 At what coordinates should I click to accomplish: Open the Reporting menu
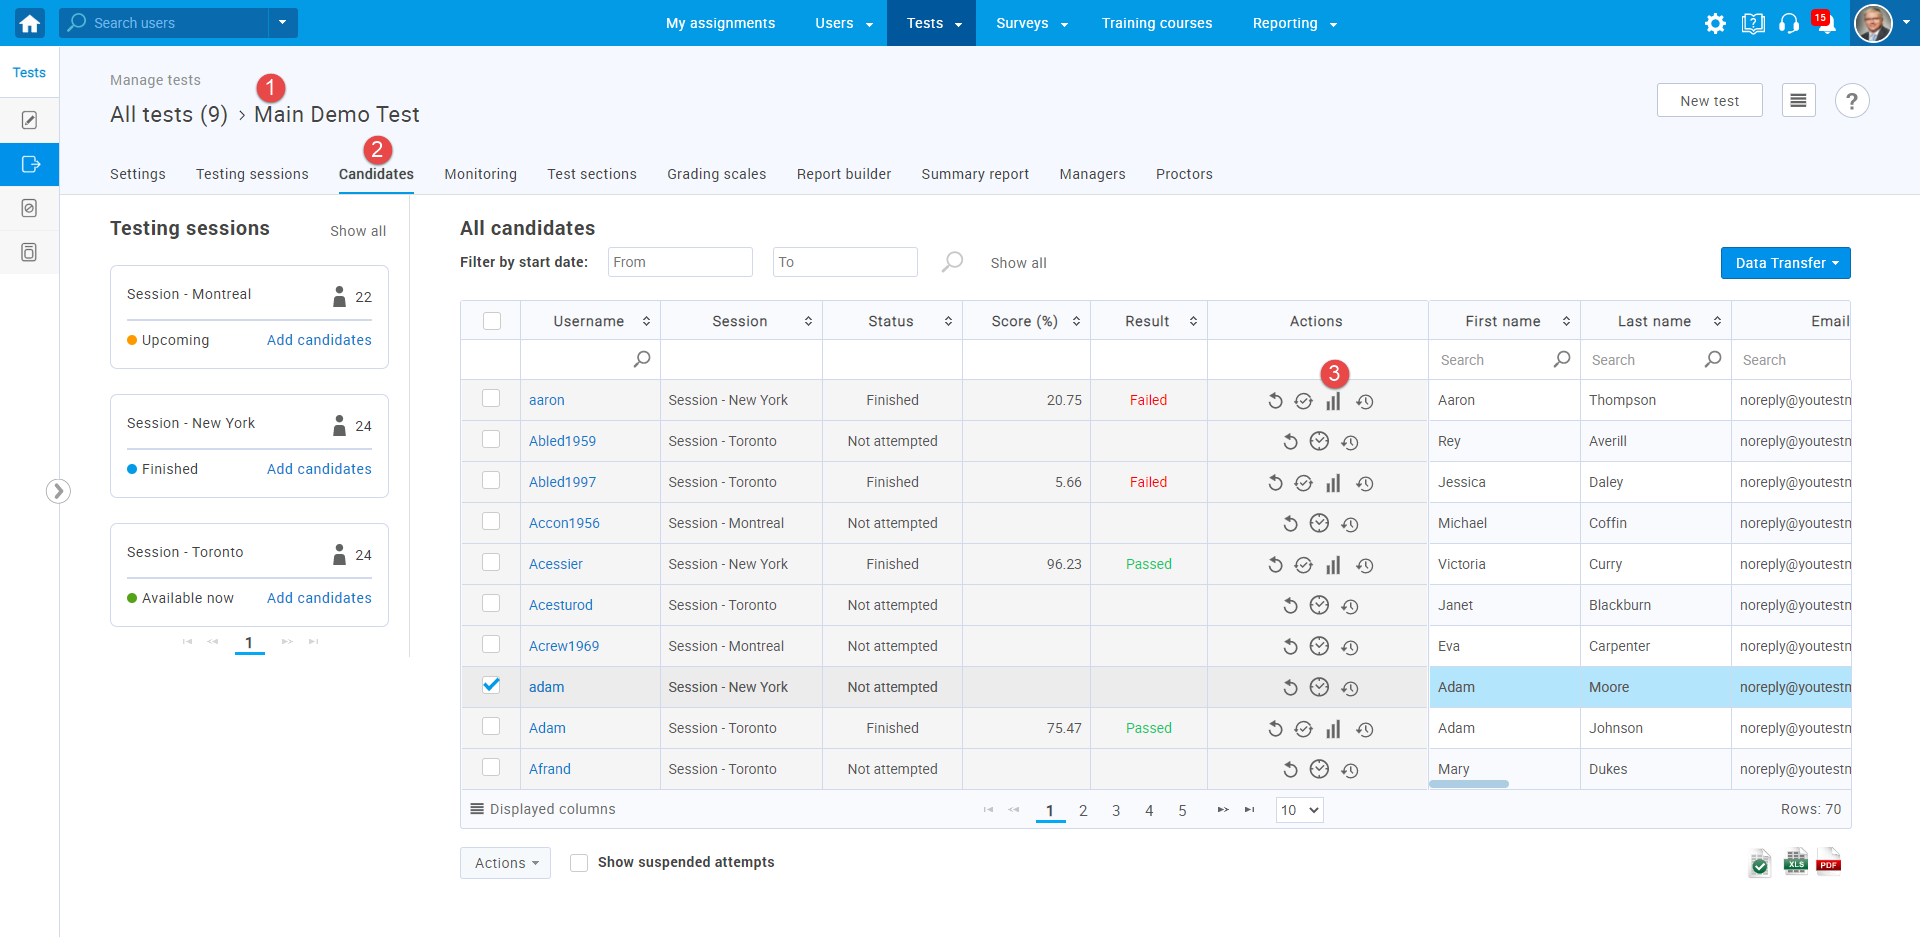coord(1294,23)
